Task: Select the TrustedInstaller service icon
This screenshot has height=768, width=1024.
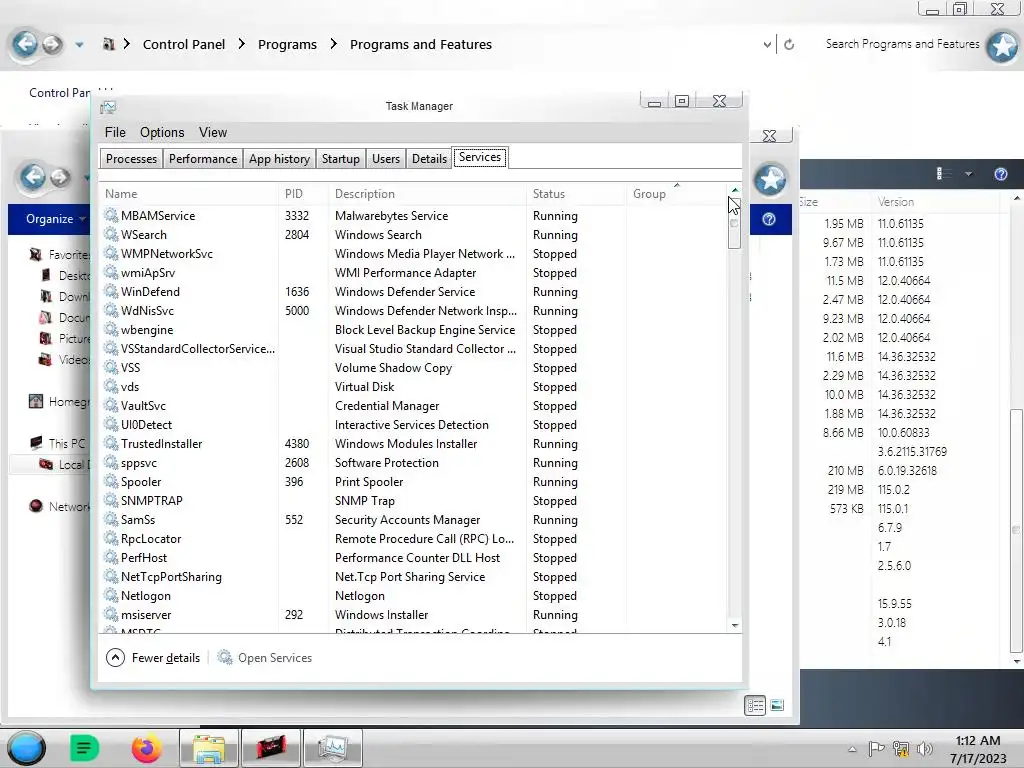Action: coord(111,443)
